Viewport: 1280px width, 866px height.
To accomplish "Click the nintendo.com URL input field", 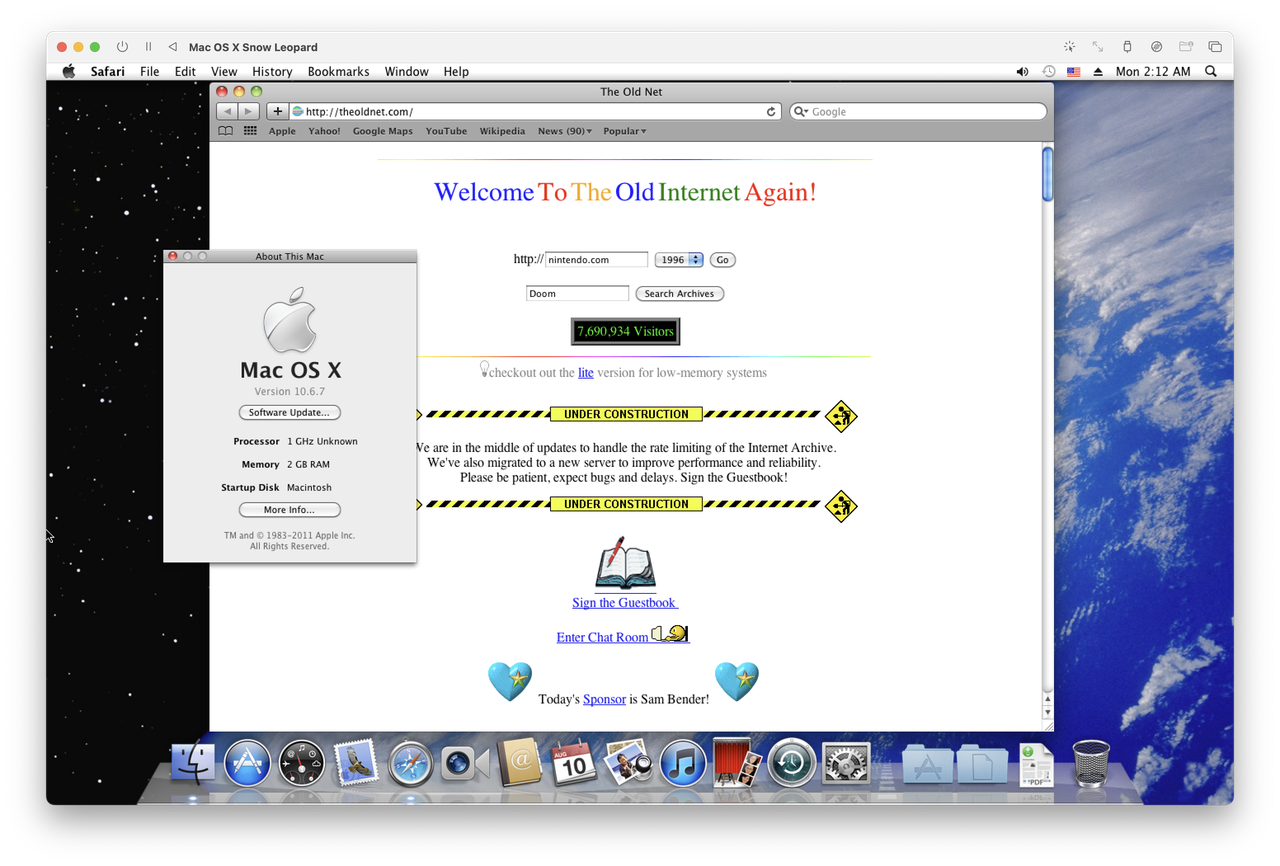I will (x=597, y=260).
